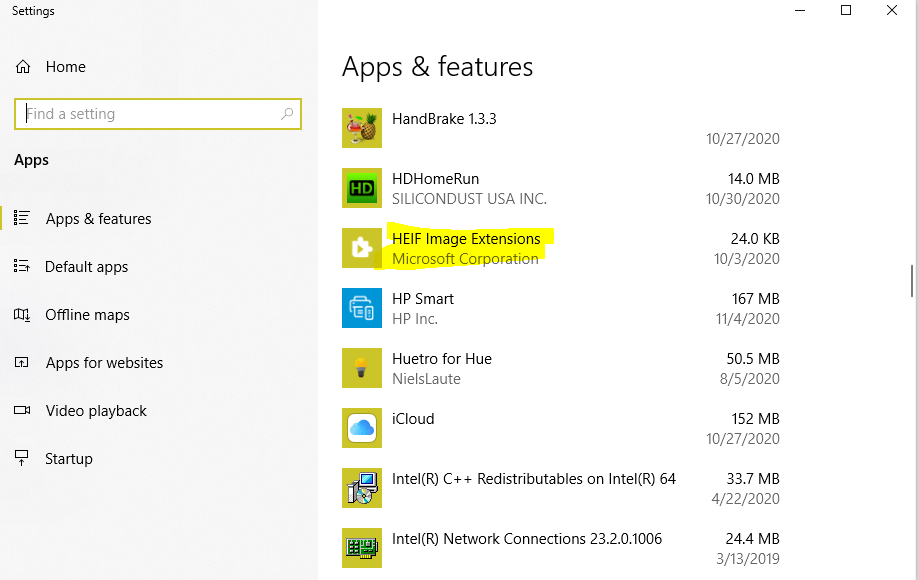Click the Huetro for Hue lightbulb icon
The image size is (919, 580).
(362, 368)
